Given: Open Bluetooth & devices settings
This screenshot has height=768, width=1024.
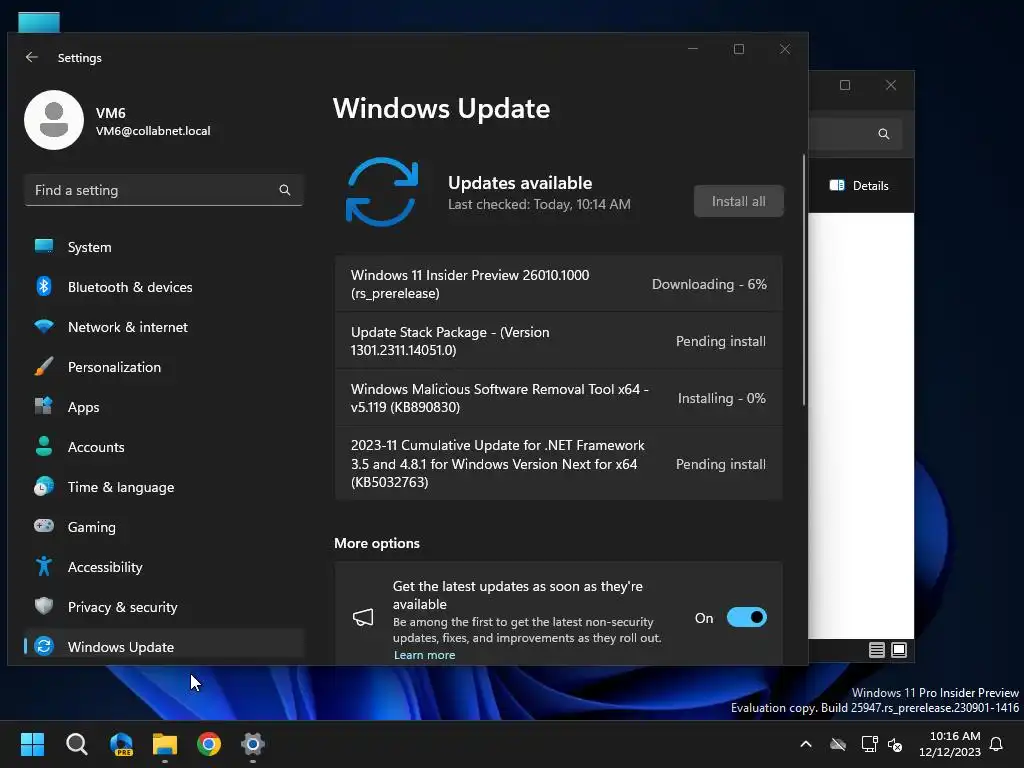Looking at the screenshot, I should tap(163, 287).
